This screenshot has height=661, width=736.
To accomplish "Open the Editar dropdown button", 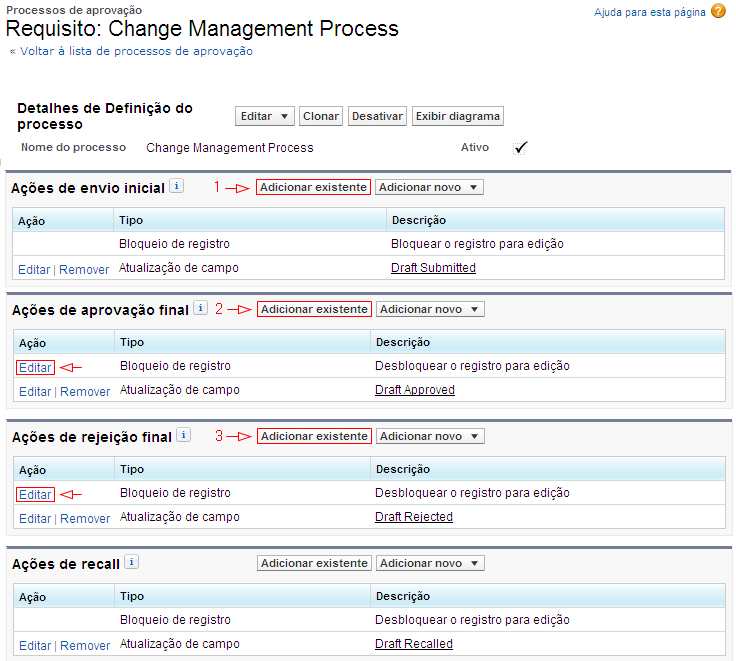I will (265, 116).
